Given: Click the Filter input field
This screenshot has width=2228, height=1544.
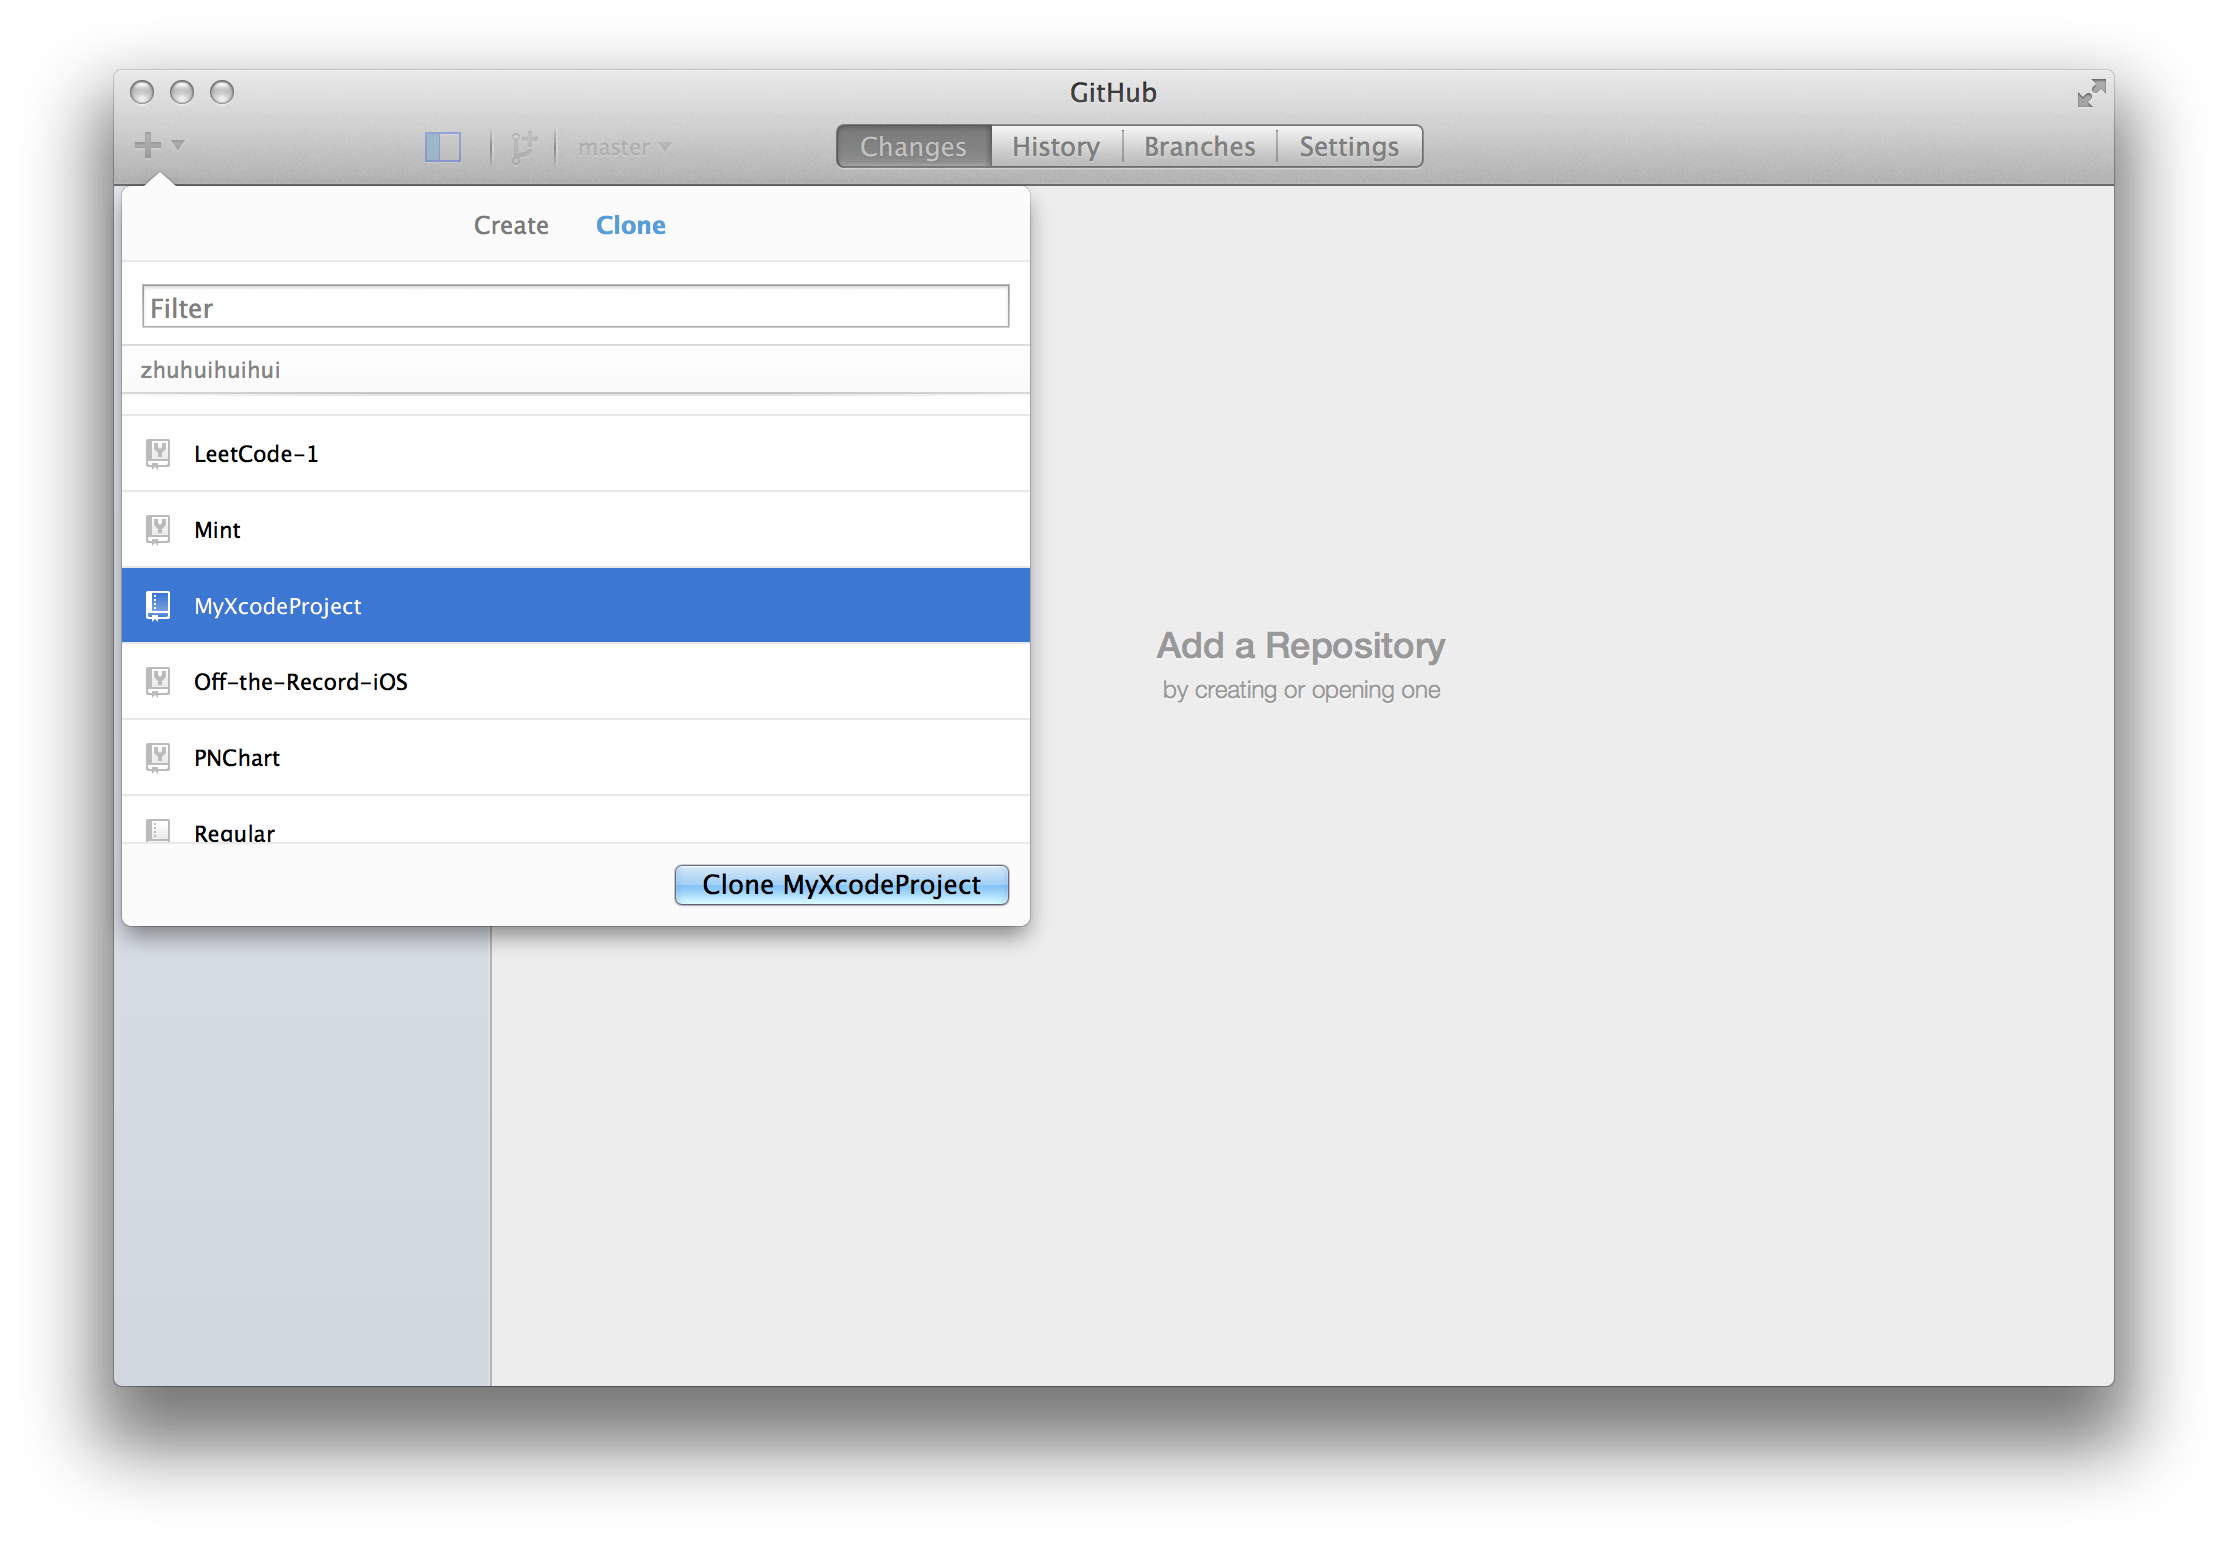Looking at the screenshot, I should 576,307.
